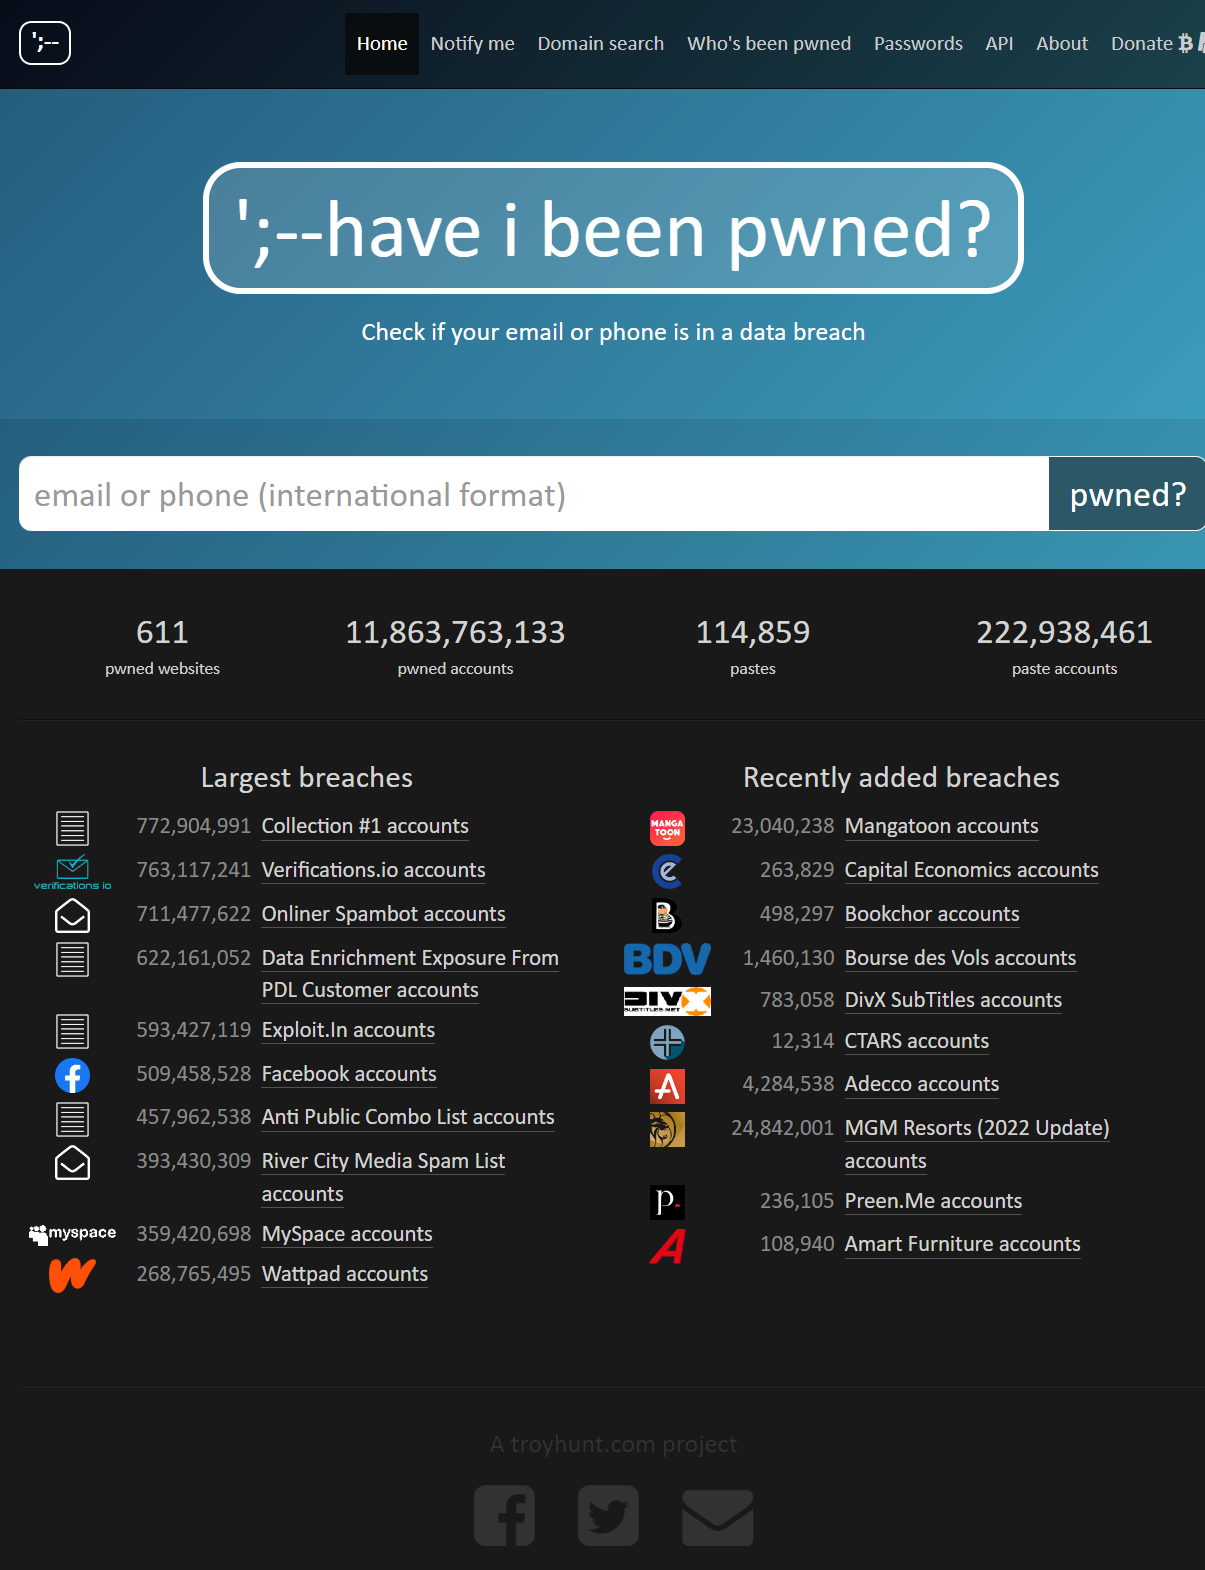The image size is (1205, 1570).
Task: Open the Domain search page
Action: pyautogui.click(x=600, y=44)
